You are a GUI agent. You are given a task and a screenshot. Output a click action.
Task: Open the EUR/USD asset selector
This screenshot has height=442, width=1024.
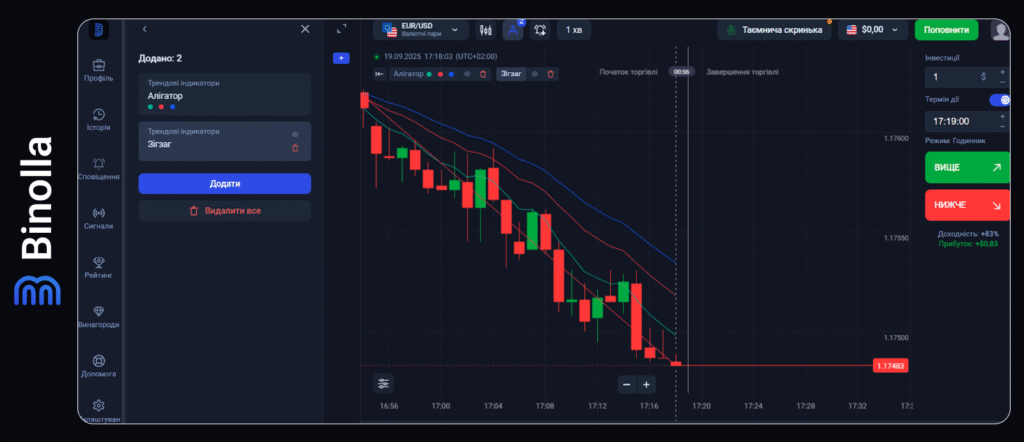coord(421,29)
